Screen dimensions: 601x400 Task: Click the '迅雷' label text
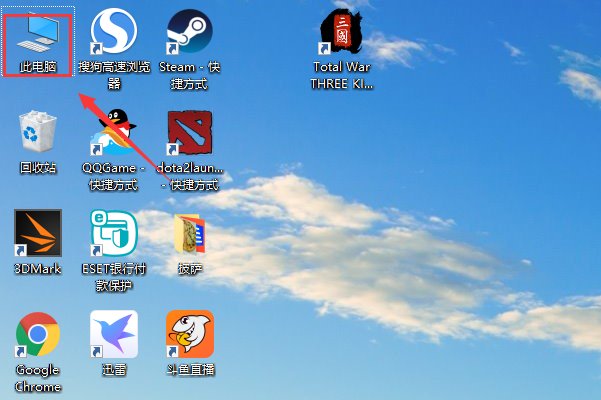click(x=114, y=369)
